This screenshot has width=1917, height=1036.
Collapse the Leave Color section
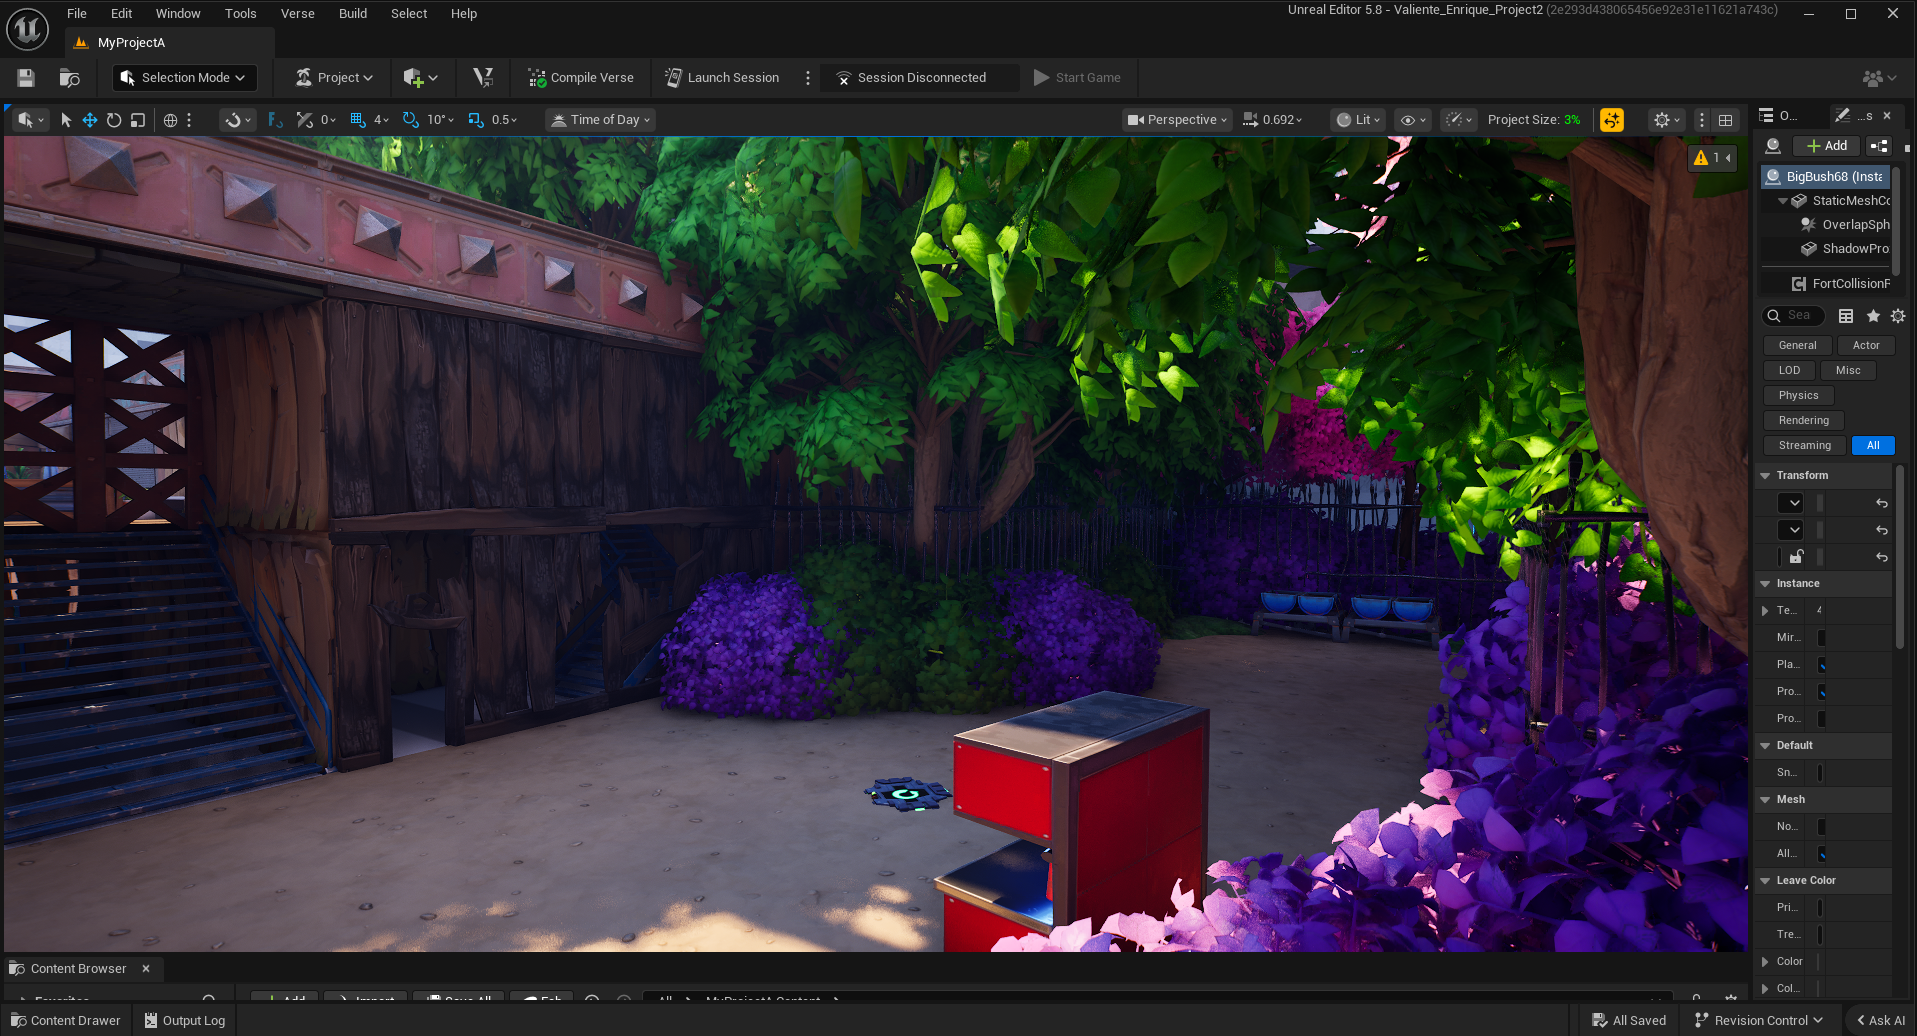[x=1765, y=881]
